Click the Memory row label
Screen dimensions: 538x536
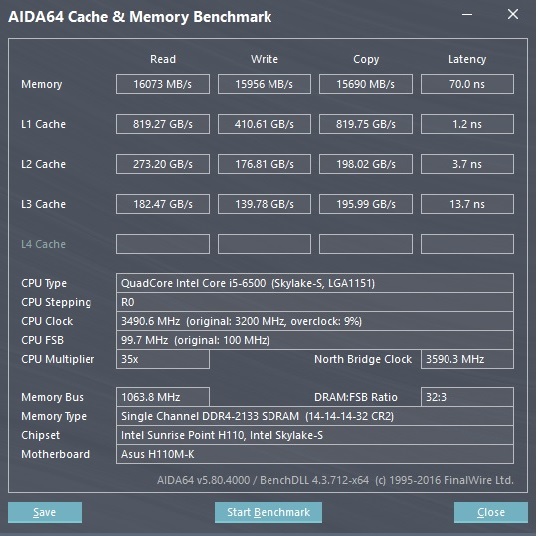point(42,84)
